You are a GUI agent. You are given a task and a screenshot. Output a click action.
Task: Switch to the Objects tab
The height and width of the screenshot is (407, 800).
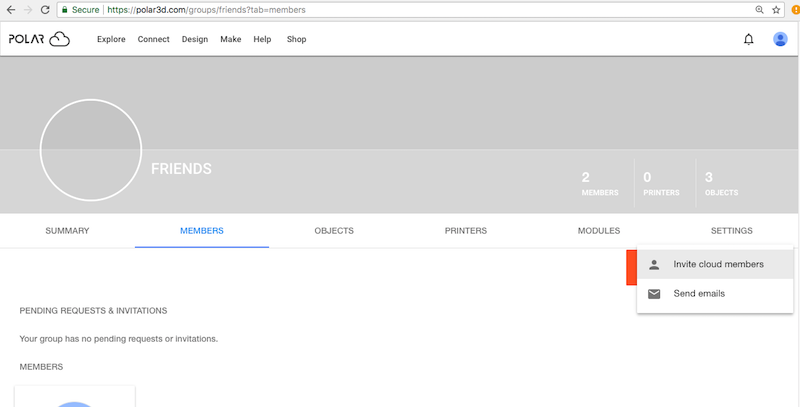[x=334, y=231]
